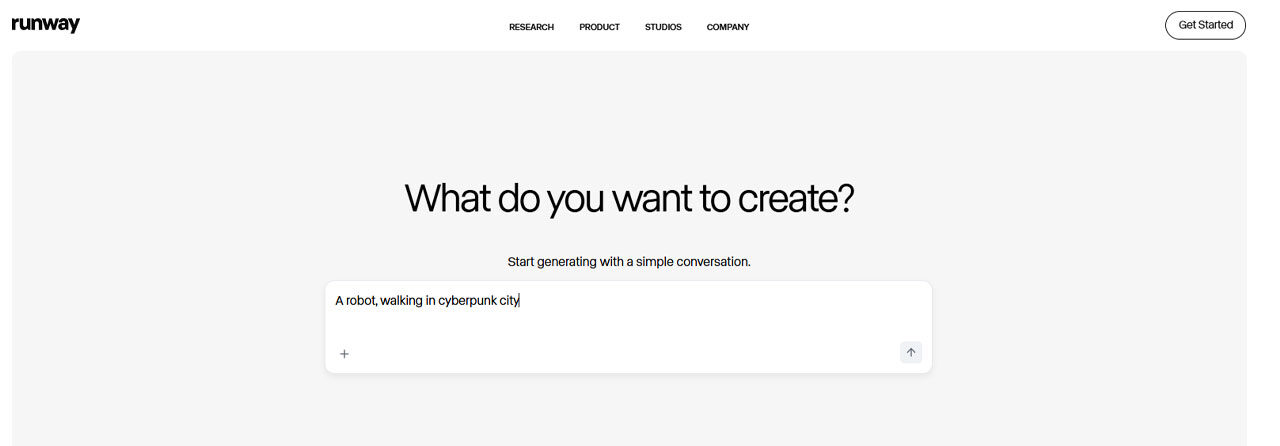Screen dimensions: 1280x446
Task: Click the word "create?" in the main heading
Action: (x=796, y=199)
